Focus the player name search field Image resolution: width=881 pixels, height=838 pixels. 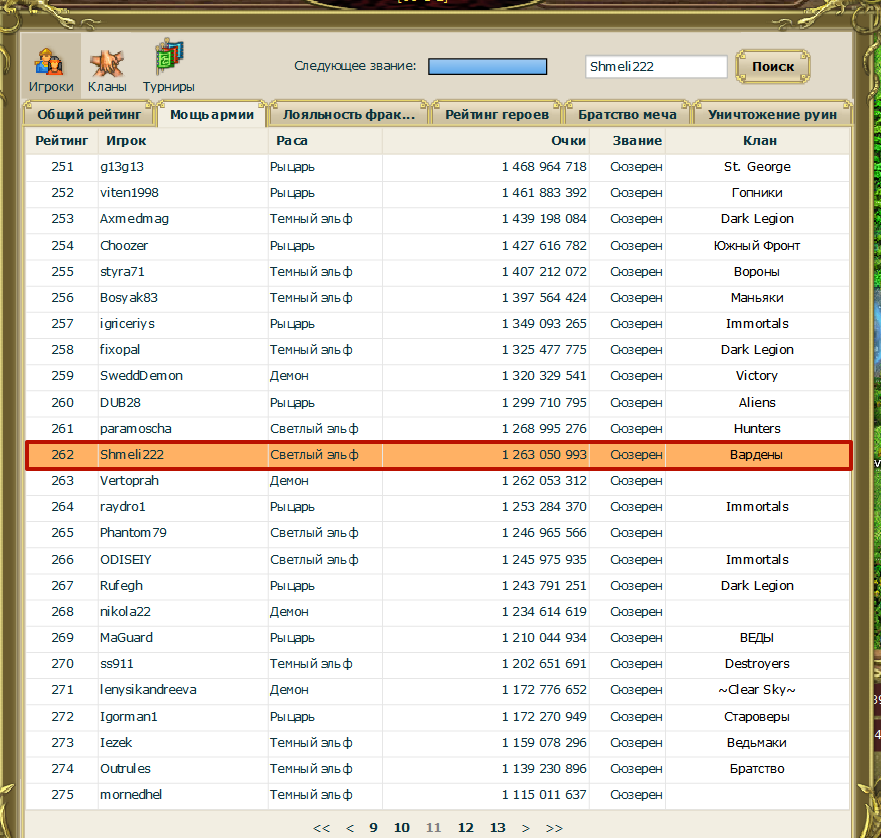[656, 66]
